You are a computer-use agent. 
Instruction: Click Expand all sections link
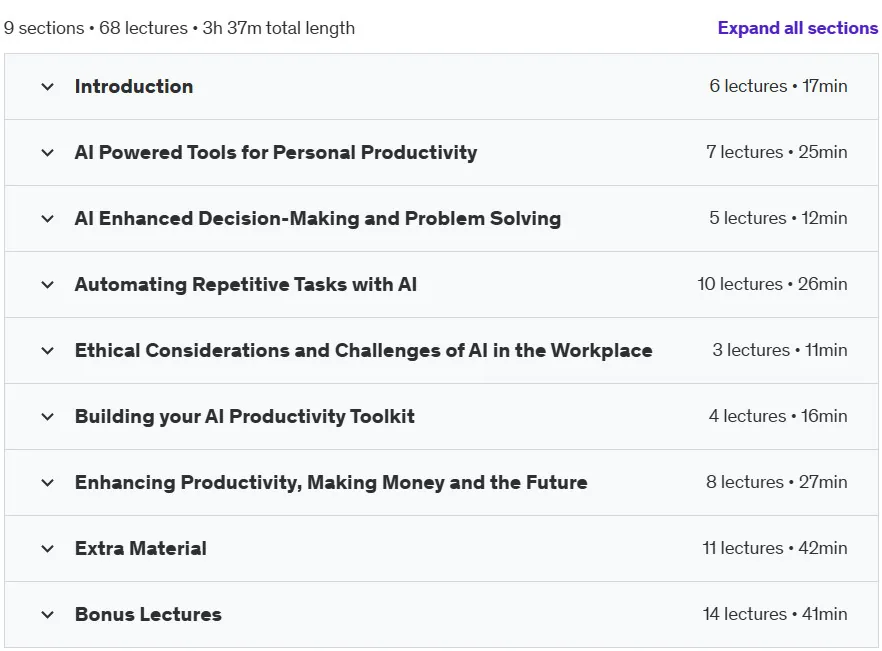(x=798, y=28)
